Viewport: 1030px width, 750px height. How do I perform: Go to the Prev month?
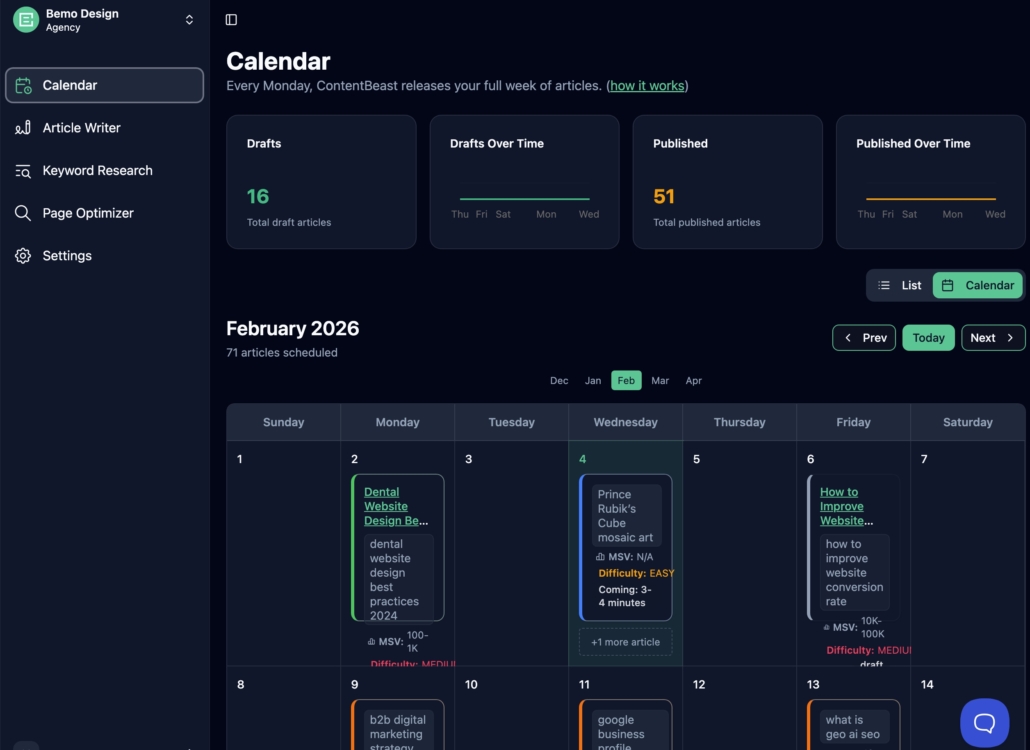[864, 338]
